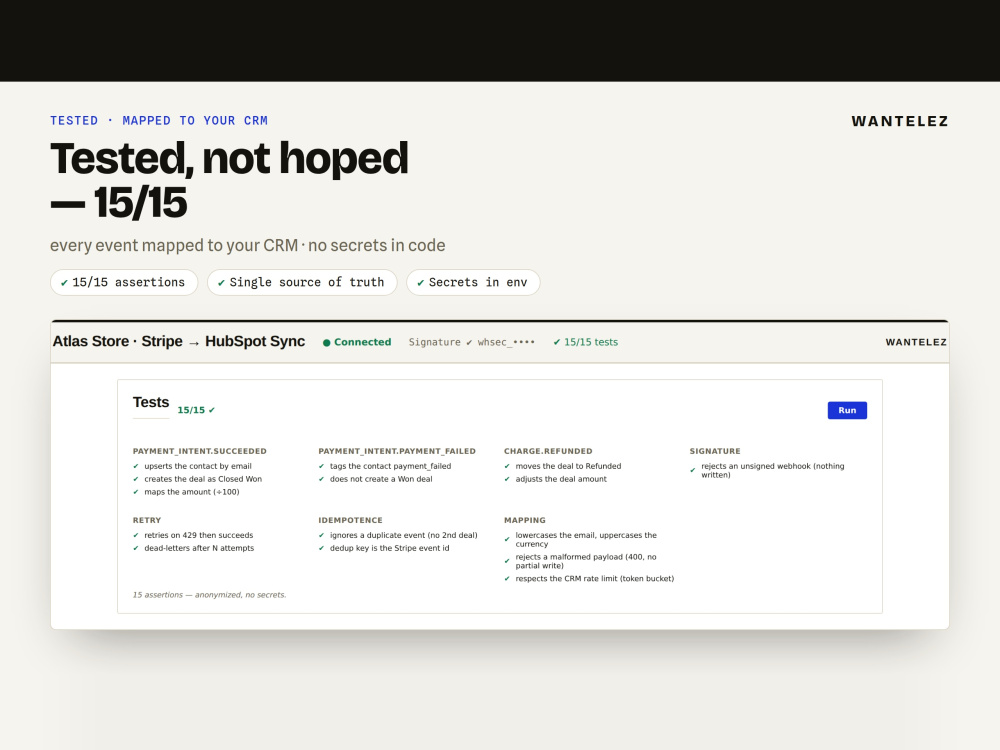Click the MAPPING group heading

click(x=525, y=520)
